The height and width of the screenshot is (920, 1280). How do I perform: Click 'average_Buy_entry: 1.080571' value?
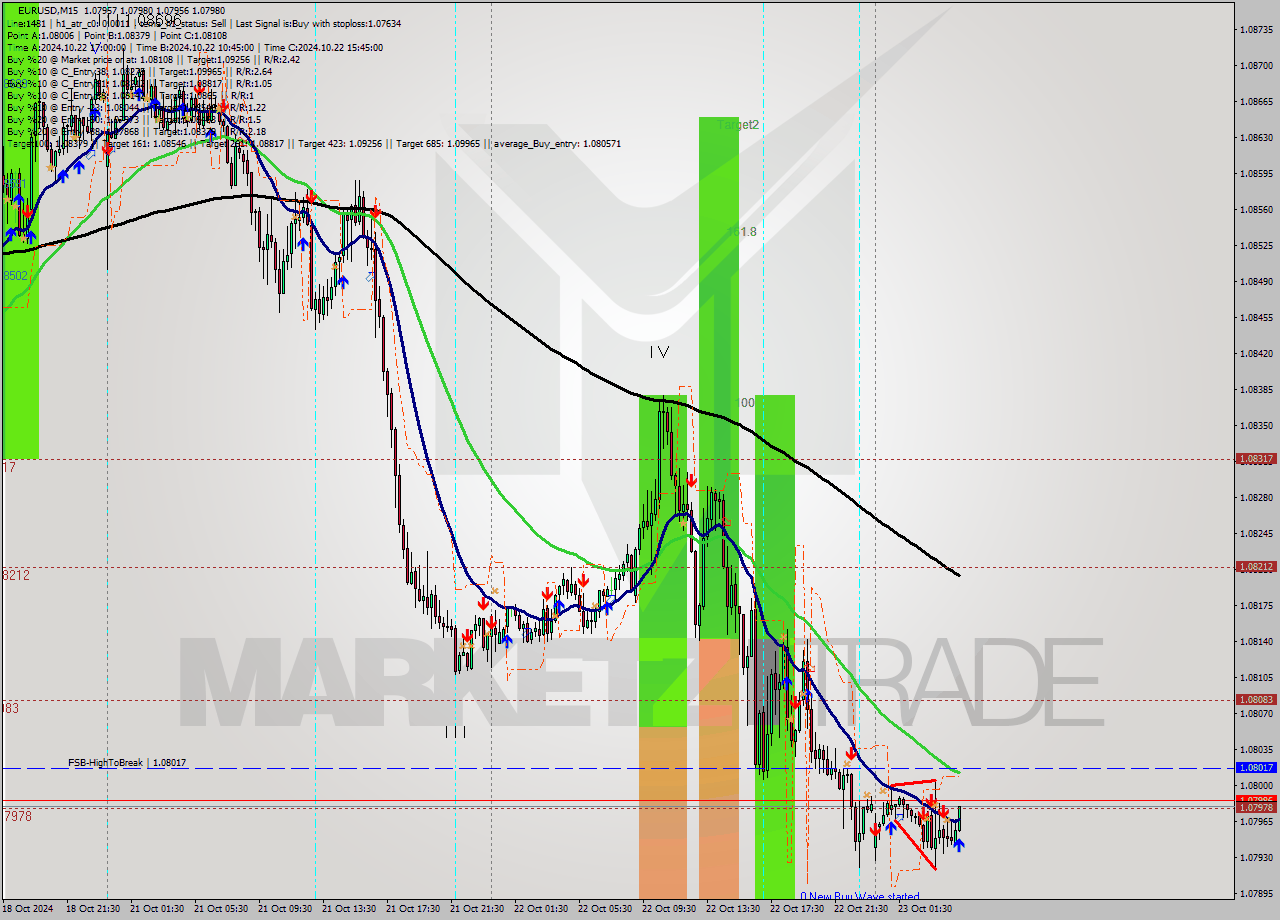tap(555, 143)
